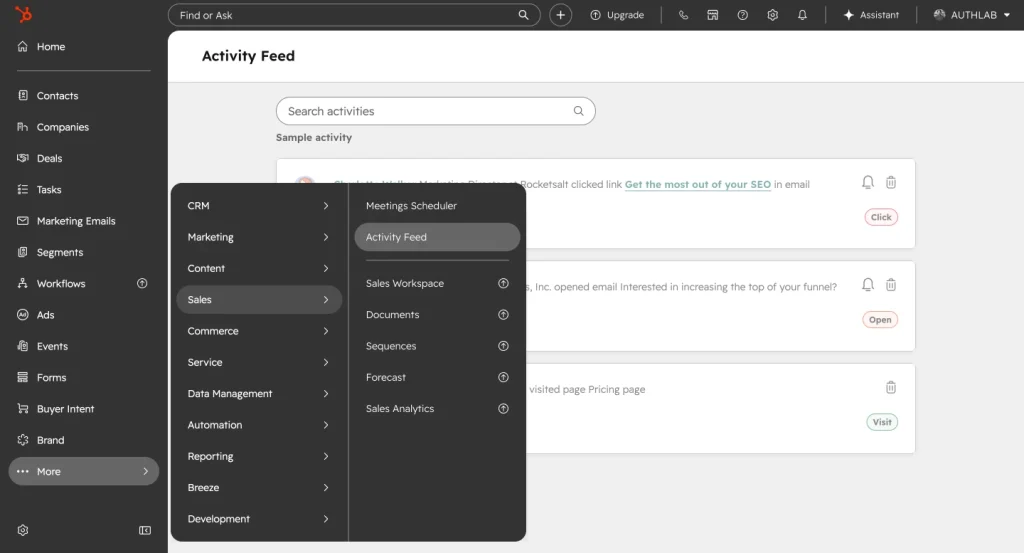Click the Workflows upgrade arrow icon
1024x553 pixels.
[x=142, y=283]
